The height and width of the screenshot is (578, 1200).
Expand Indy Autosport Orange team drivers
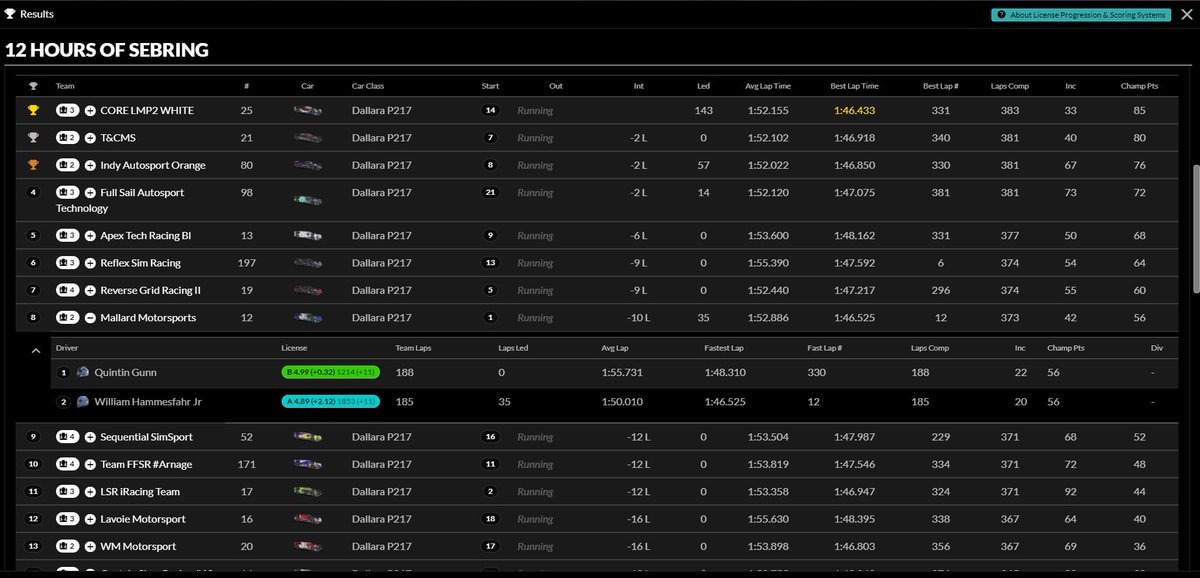[x=90, y=165]
